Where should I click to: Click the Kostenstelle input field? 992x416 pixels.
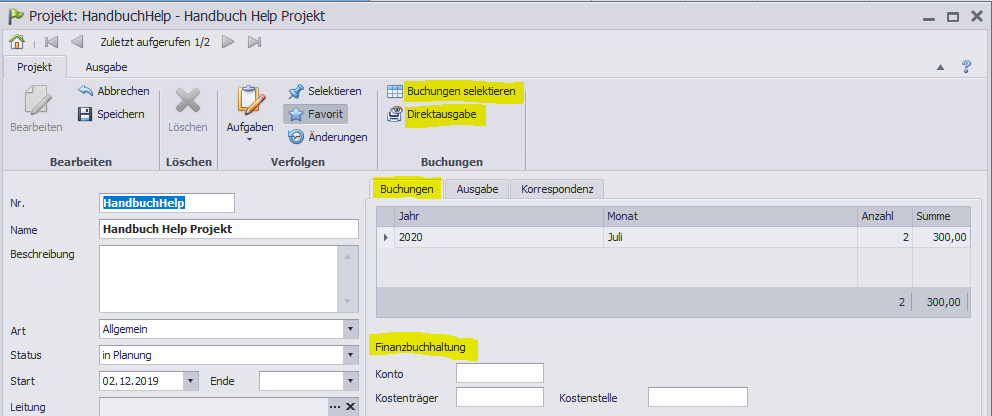pos(698,397)
